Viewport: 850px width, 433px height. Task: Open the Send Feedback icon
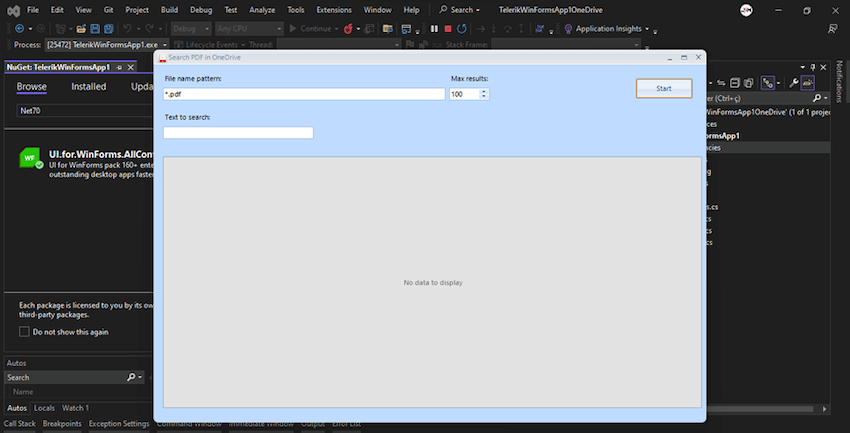coord(833,29)
